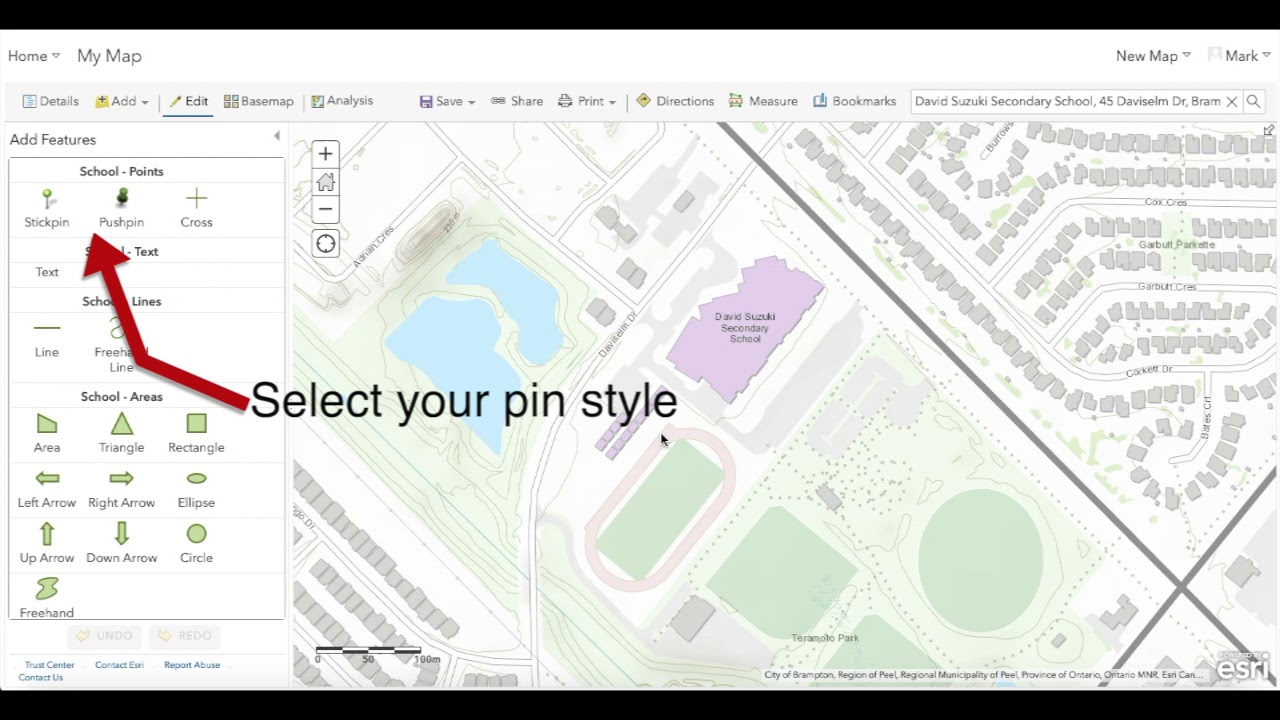Zoom in on the map
The width and height of the screenshot is (1280, 720).
(325, 154)
